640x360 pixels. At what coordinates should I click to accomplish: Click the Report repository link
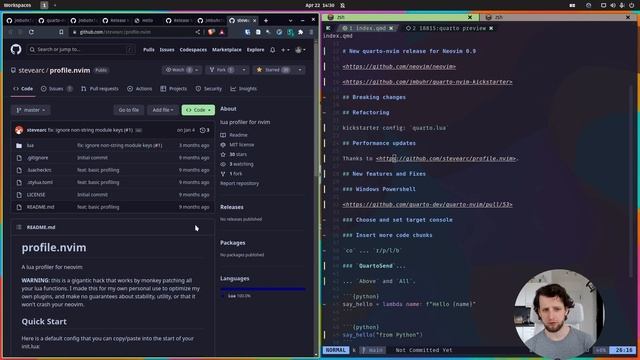click(240, 183)
